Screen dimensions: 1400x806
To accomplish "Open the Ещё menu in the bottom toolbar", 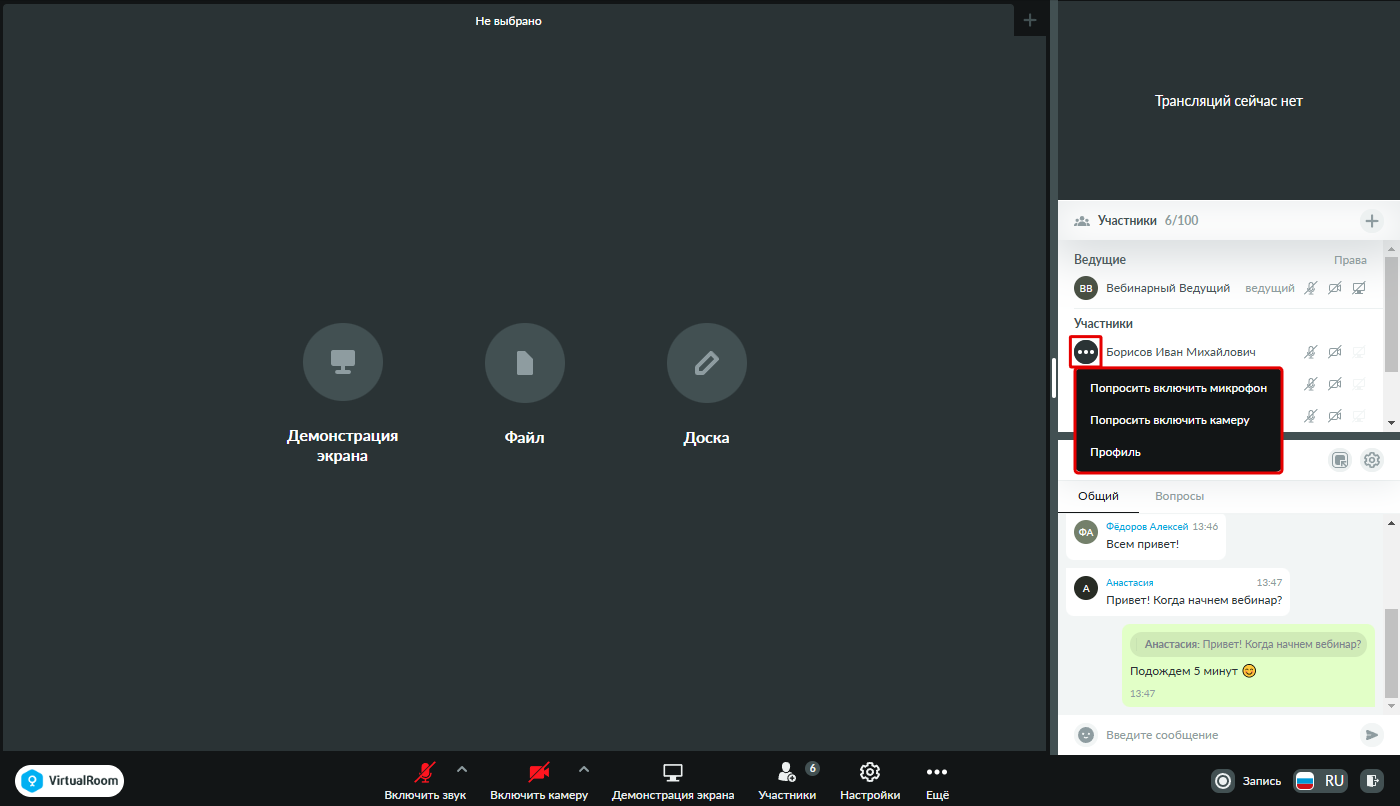I will point(937,782).
